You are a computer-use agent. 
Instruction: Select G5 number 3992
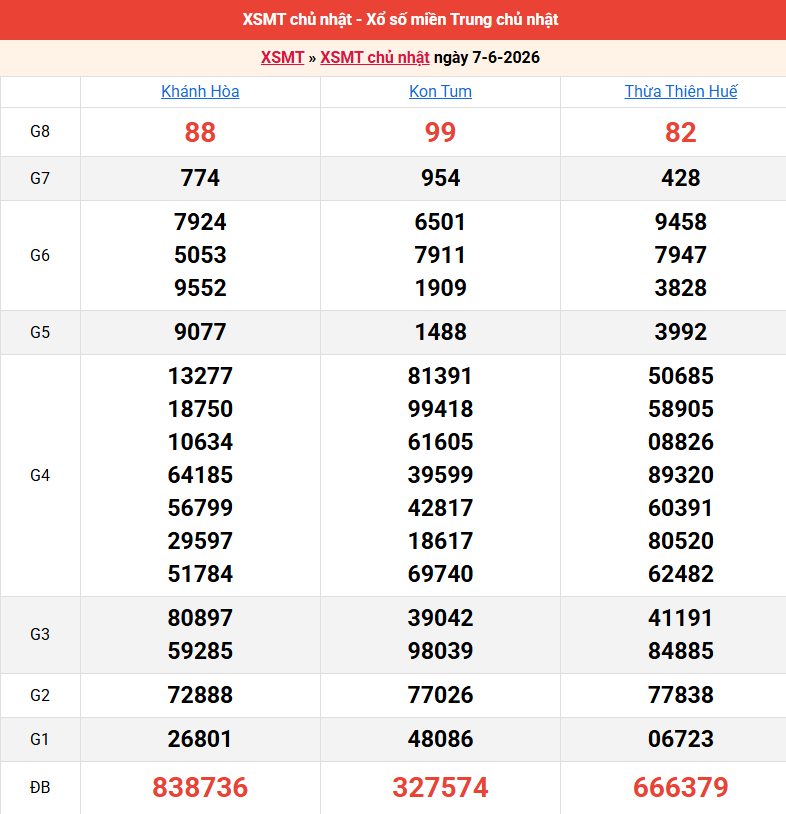(x=681, y=332)
